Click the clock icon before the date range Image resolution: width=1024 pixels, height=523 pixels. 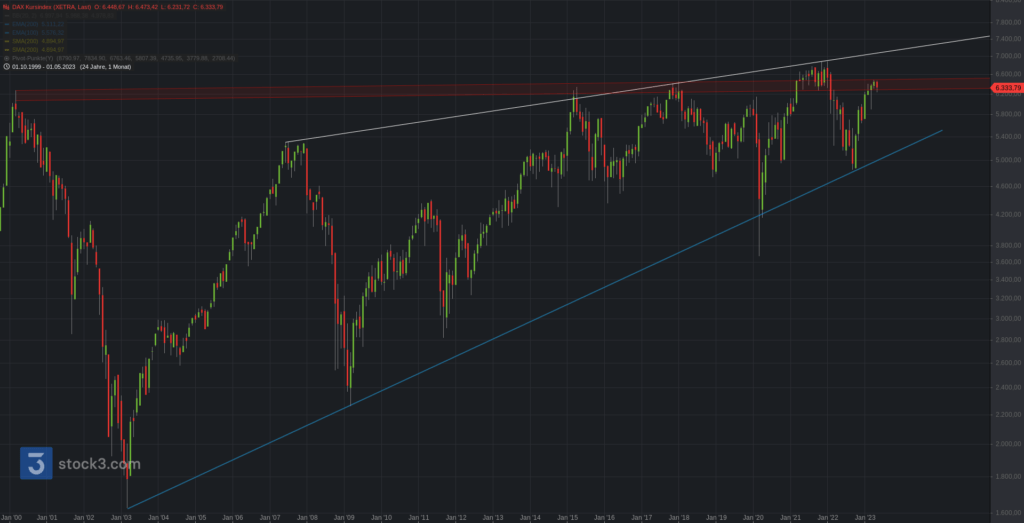click(7, 67)
